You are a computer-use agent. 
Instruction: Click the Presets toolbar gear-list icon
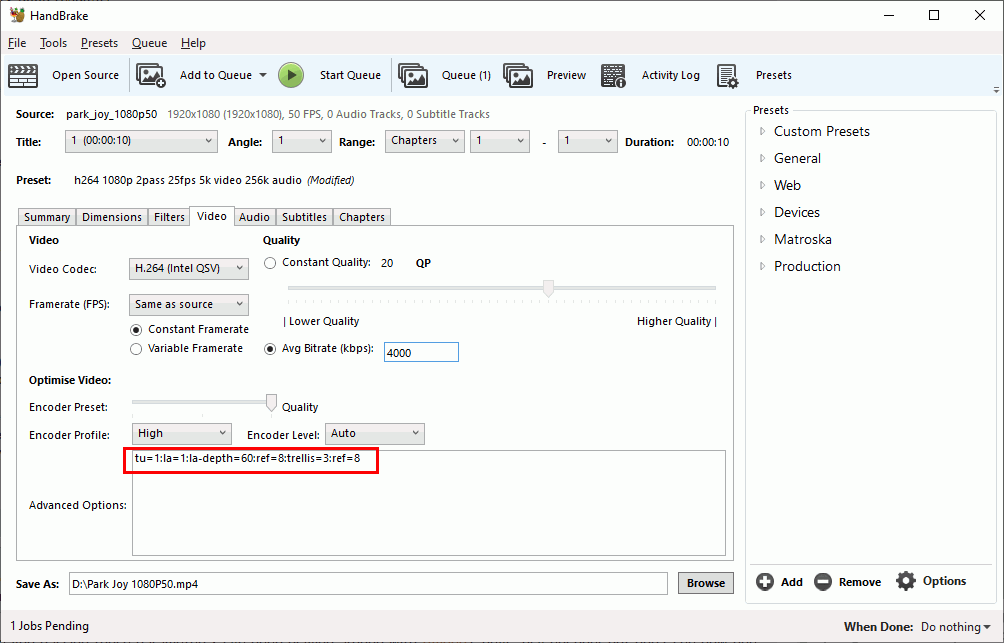727,76
